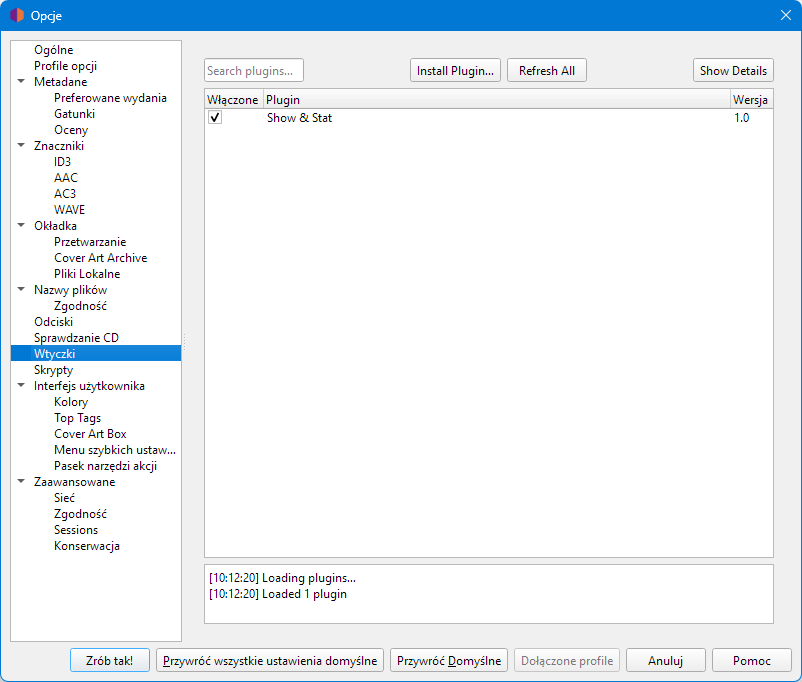Open the Kolory interface settings
Screen dimensions: 802x682
coord(71,402)
